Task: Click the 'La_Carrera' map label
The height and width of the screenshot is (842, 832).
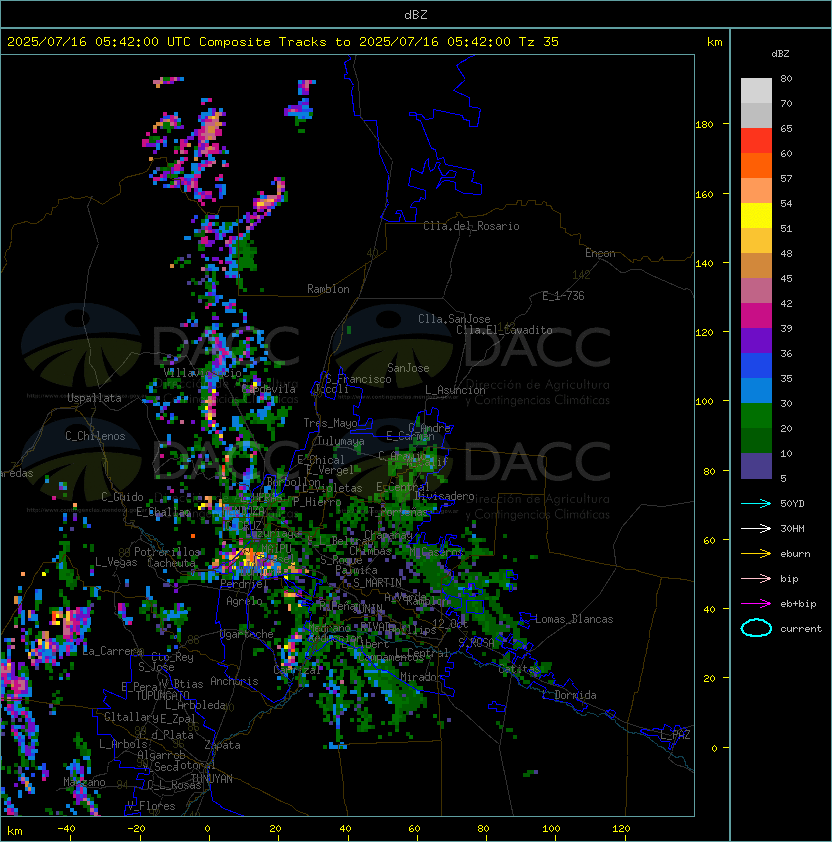Action: tap(112, 651)
